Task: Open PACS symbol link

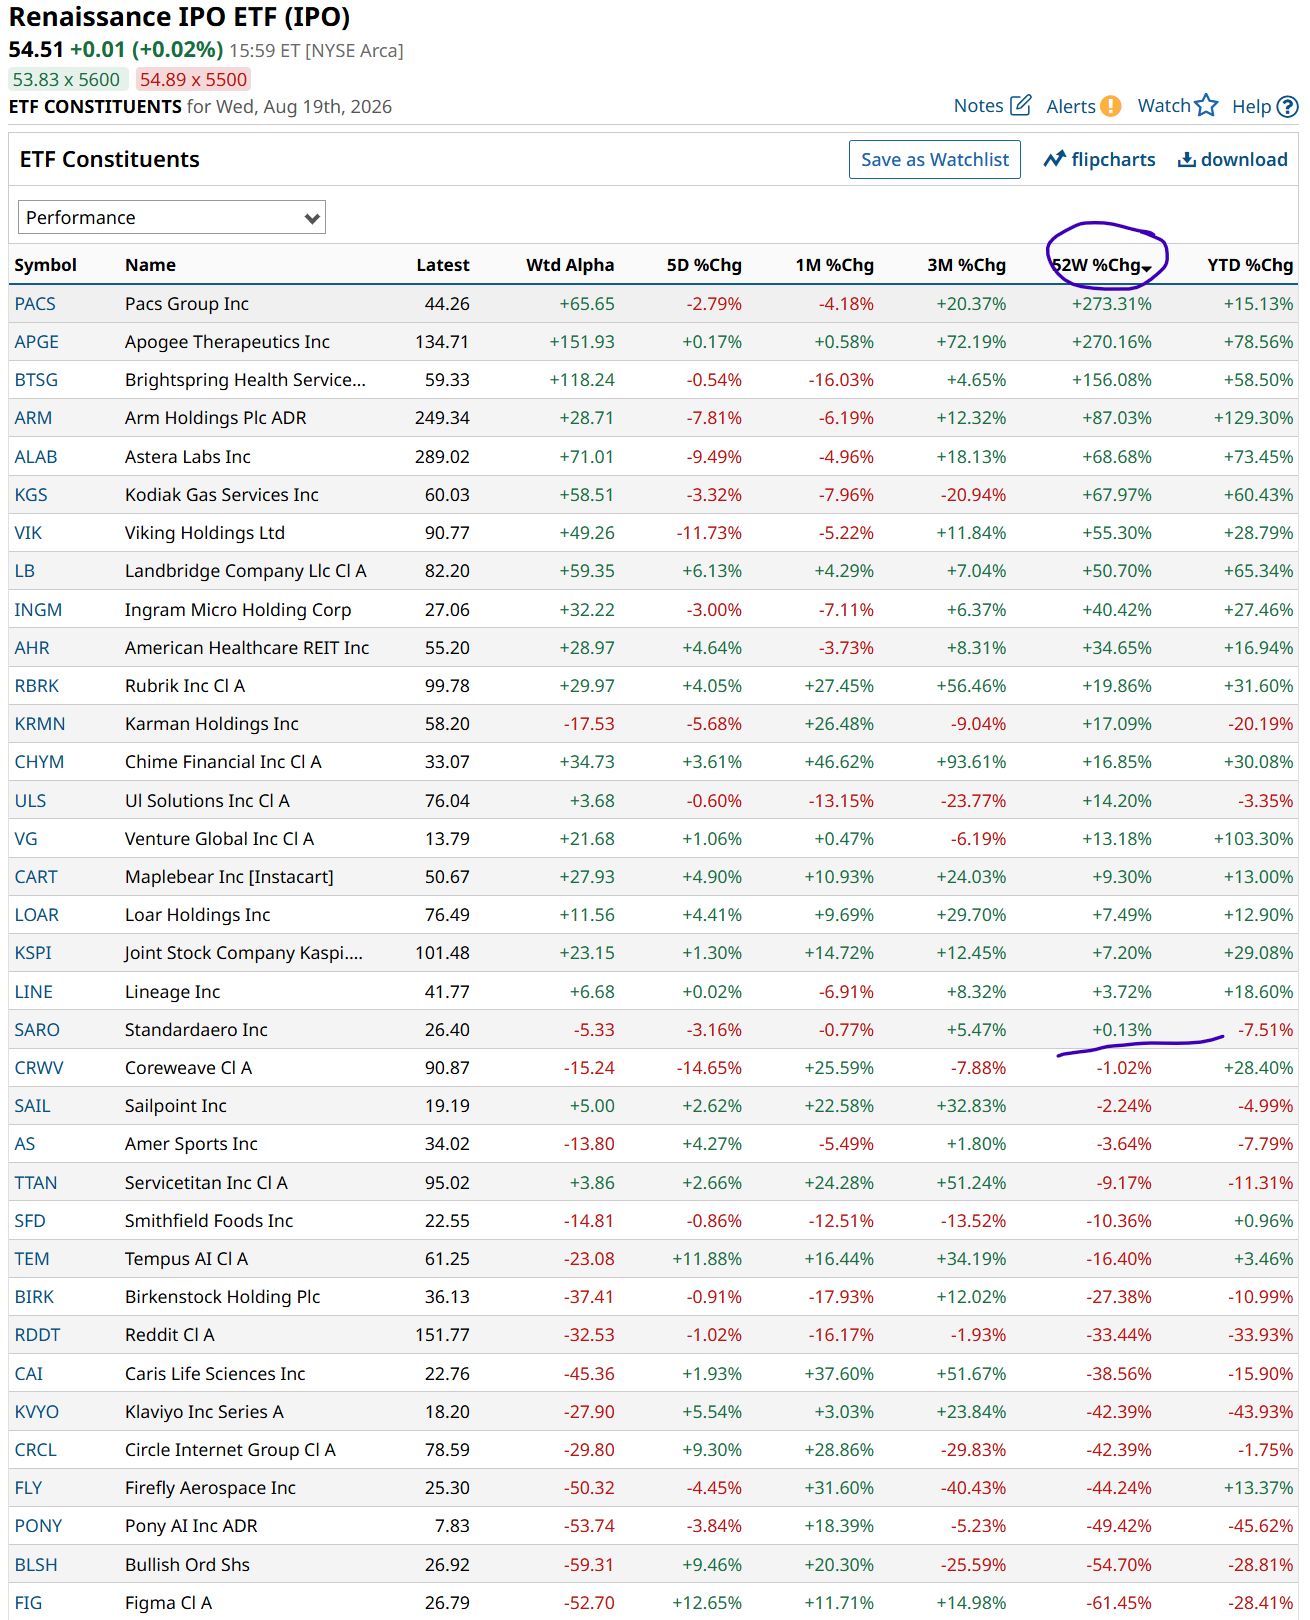Action: (35, 303)
